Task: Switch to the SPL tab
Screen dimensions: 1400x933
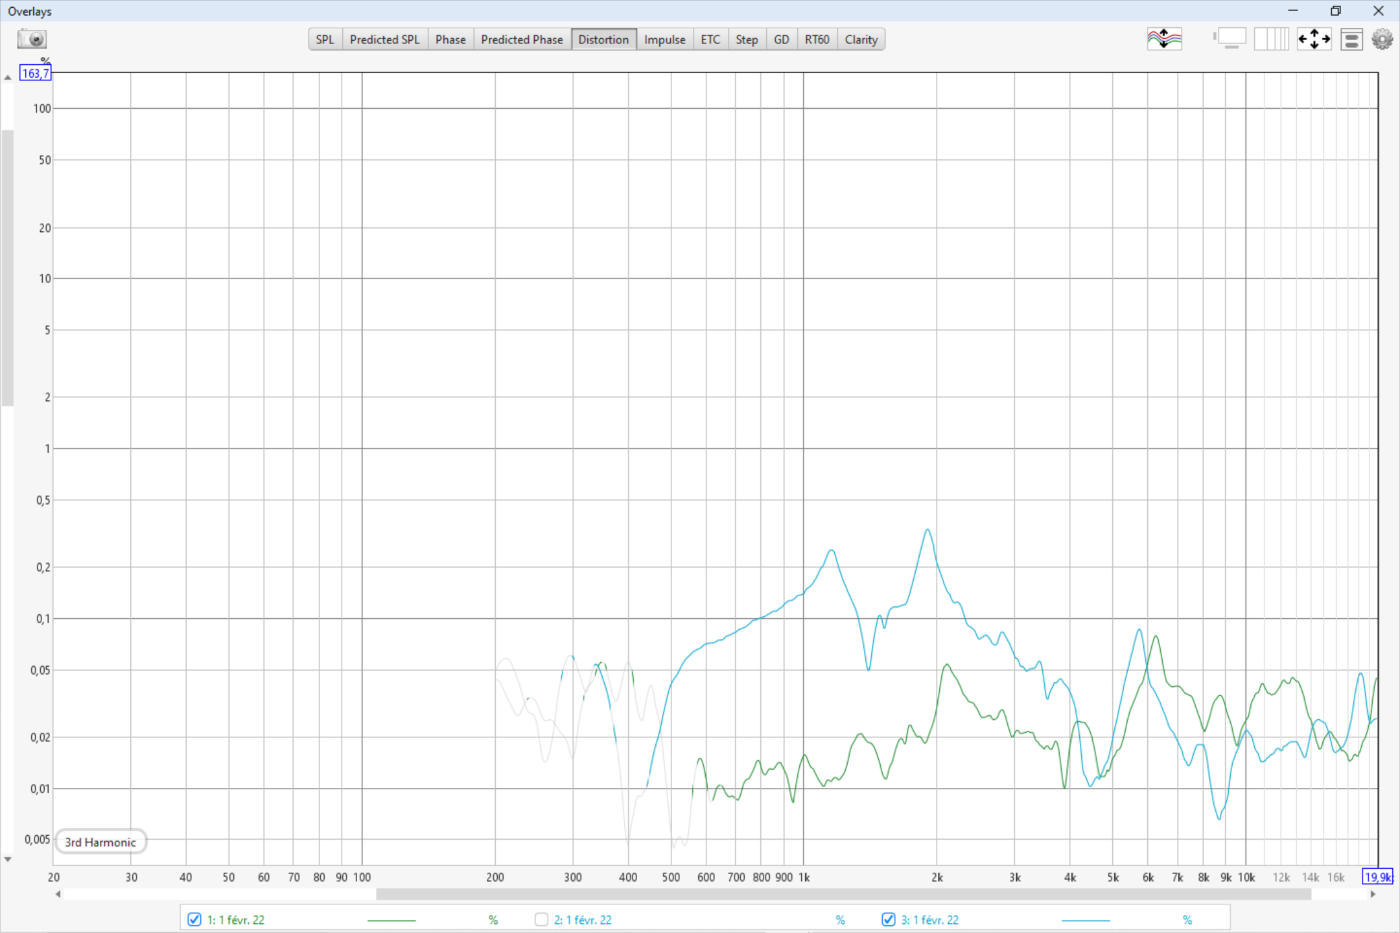Action: tap(325, 40)
